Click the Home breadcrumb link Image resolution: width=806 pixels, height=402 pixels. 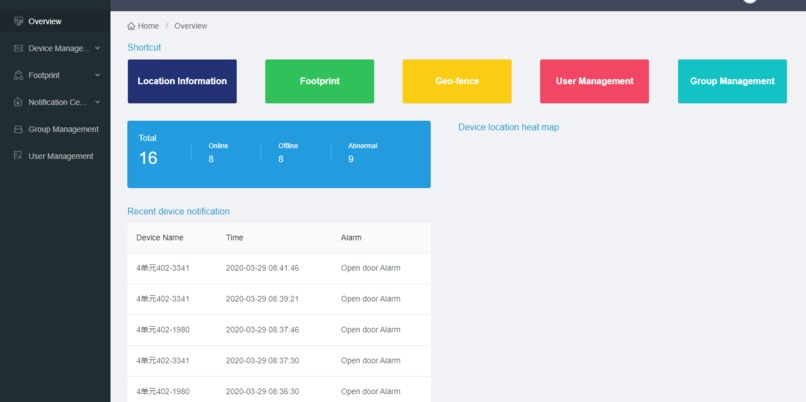pos(148,26)
